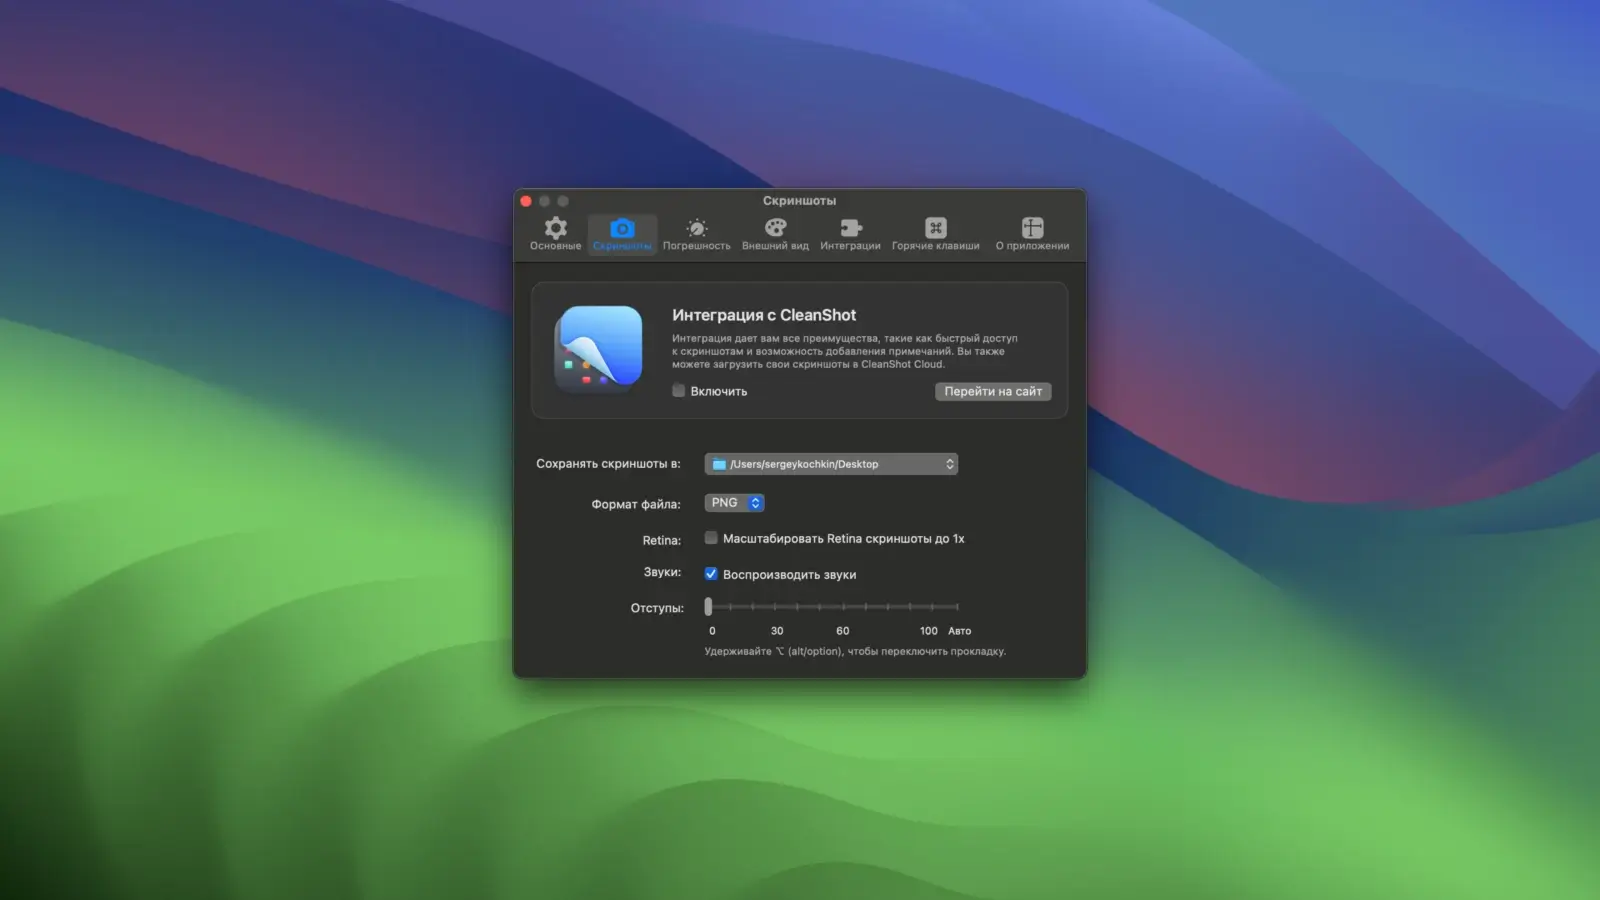
Task: Open the screenshot save location dropdown
Action: coord(831,464)
